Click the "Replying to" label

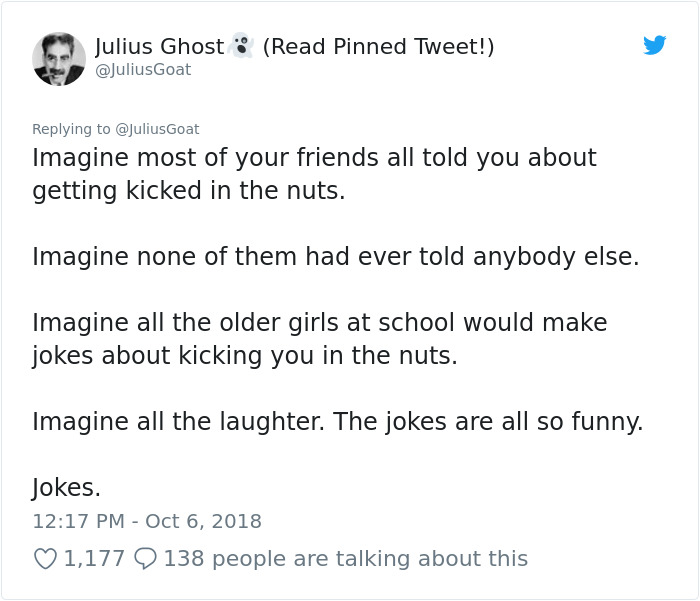coord(72,129)
